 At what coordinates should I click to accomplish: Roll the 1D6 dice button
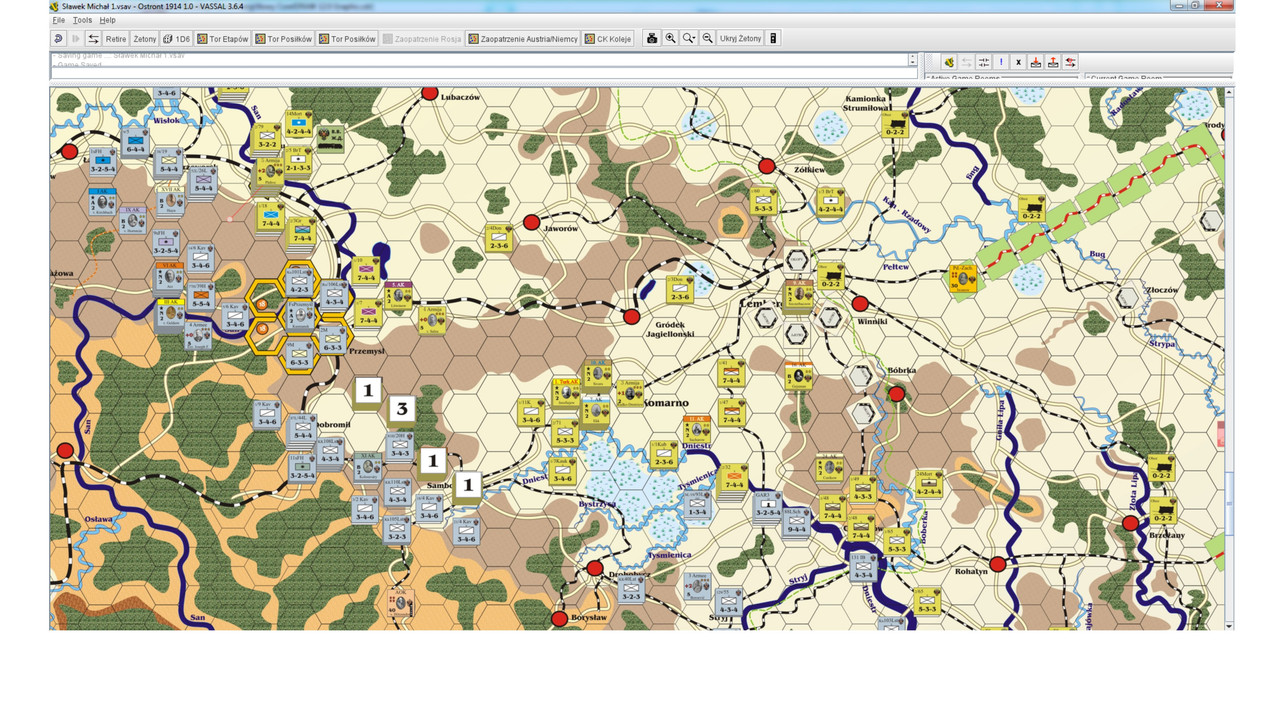[177, 38]
